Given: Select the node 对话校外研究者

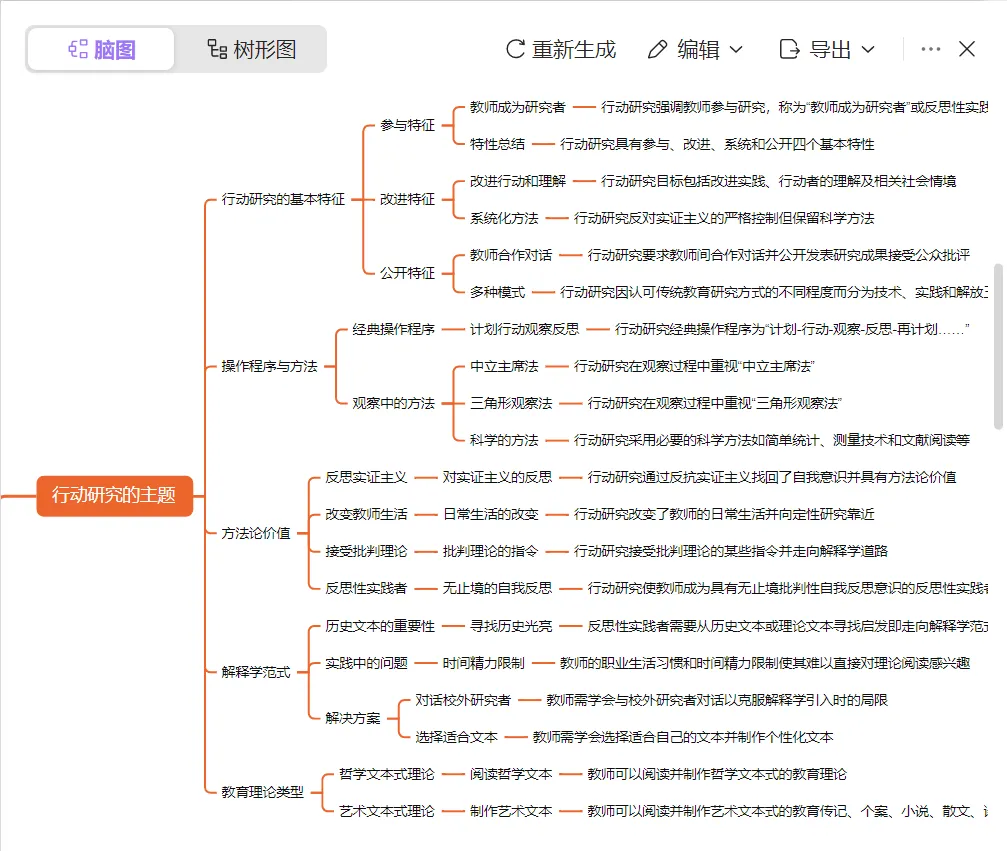Looking at the screenshot, I should pyautogui.click(x=462, y=700).
